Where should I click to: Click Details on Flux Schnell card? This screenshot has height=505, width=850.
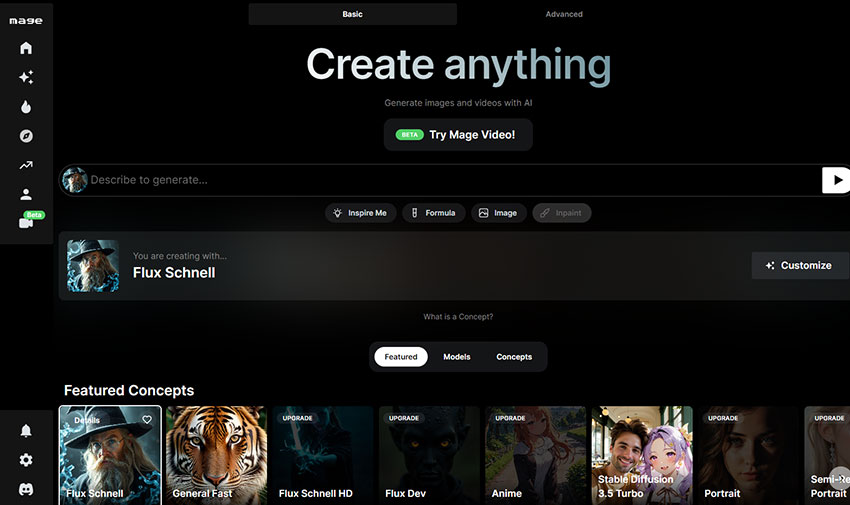point(87,420)
